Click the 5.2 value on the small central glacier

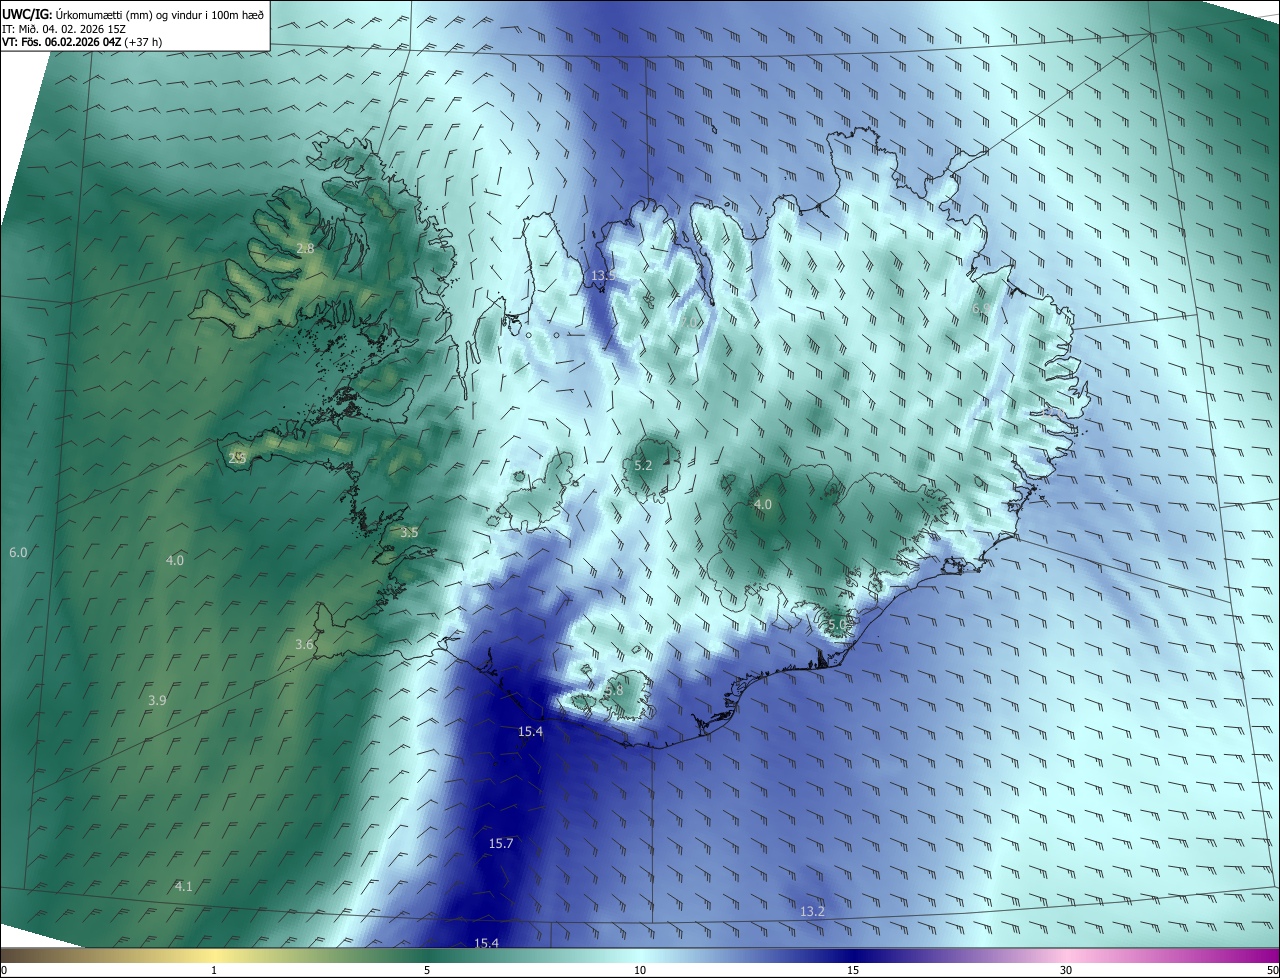pyautogui.click(x=643, y=466)
